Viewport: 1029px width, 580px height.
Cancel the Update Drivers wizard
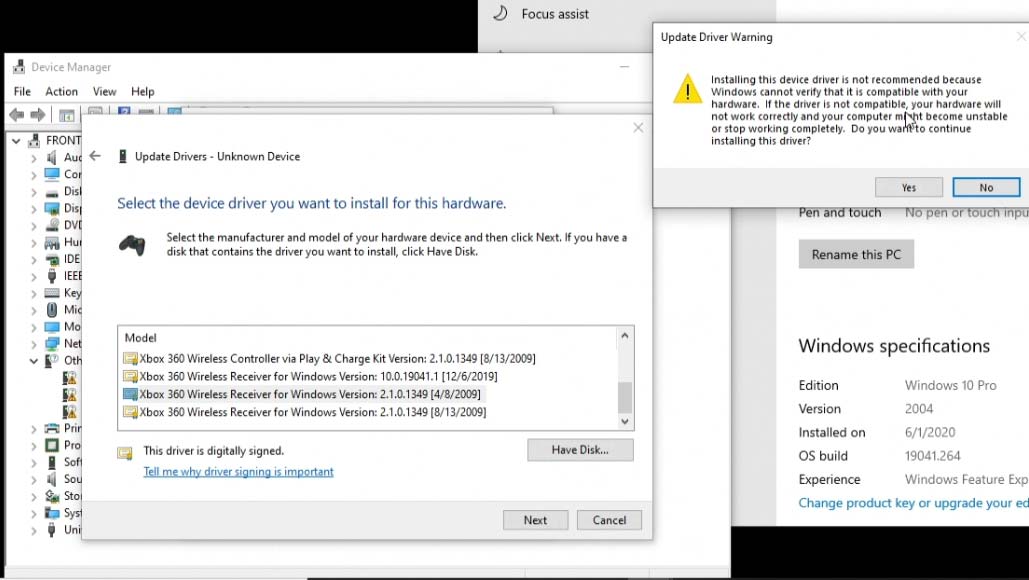click(x=609, y=520)
